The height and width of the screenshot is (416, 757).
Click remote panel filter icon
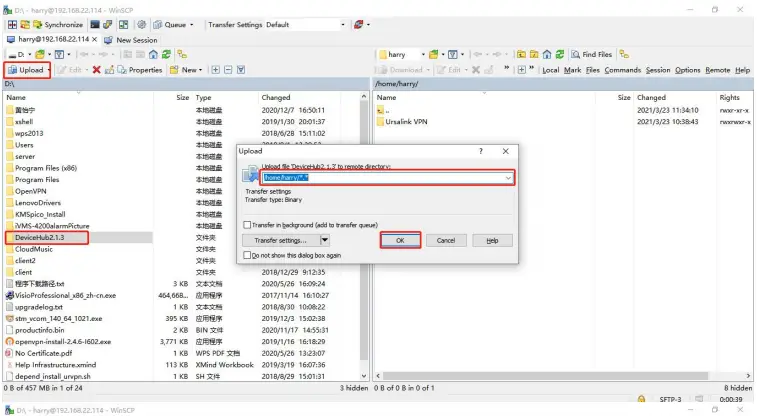tap(453, 55)
